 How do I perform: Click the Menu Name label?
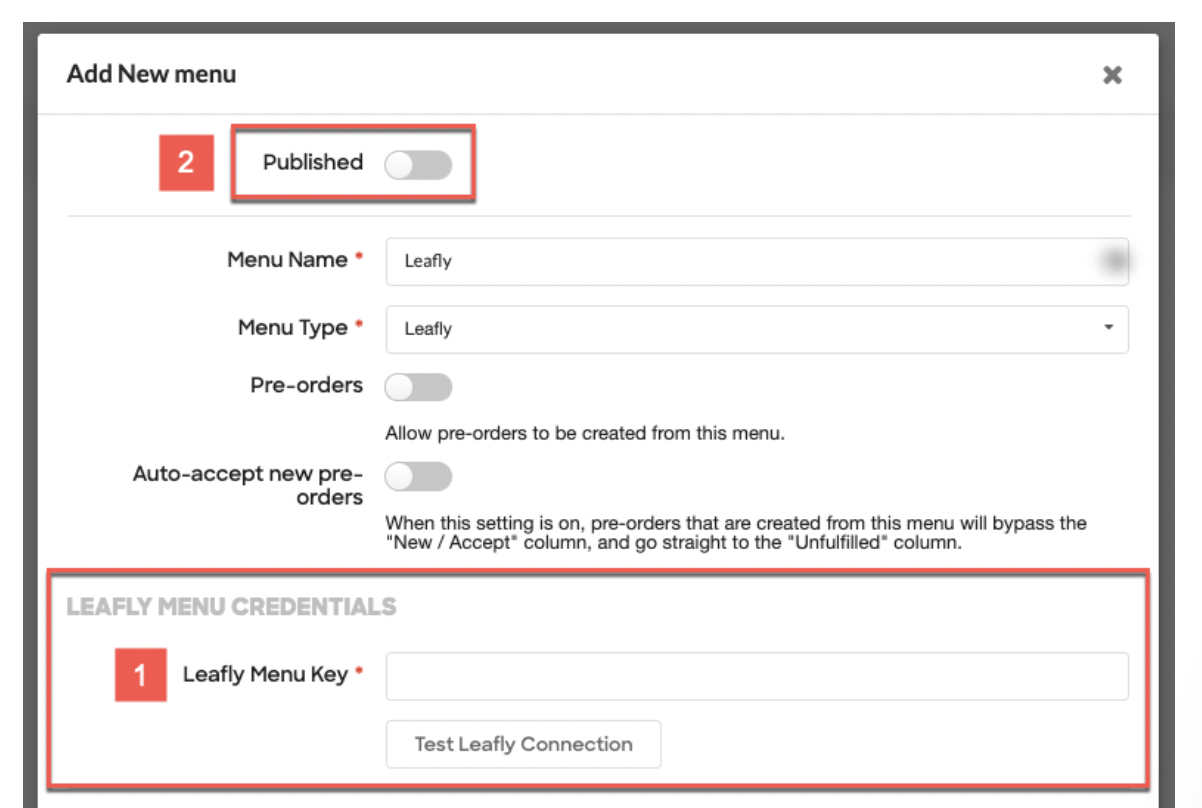pyautogui.click(x=287, y=260)
